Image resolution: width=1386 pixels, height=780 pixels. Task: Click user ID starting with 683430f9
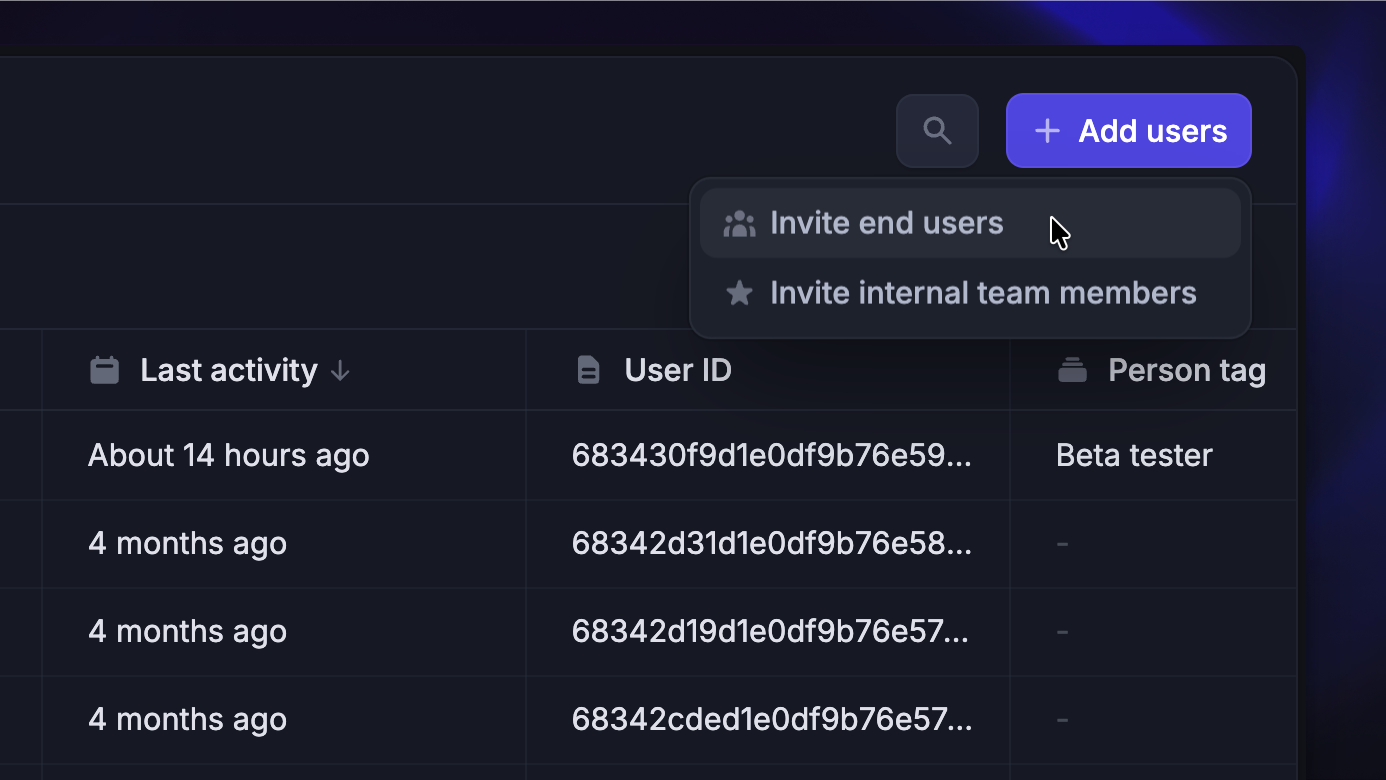[771, 456]
